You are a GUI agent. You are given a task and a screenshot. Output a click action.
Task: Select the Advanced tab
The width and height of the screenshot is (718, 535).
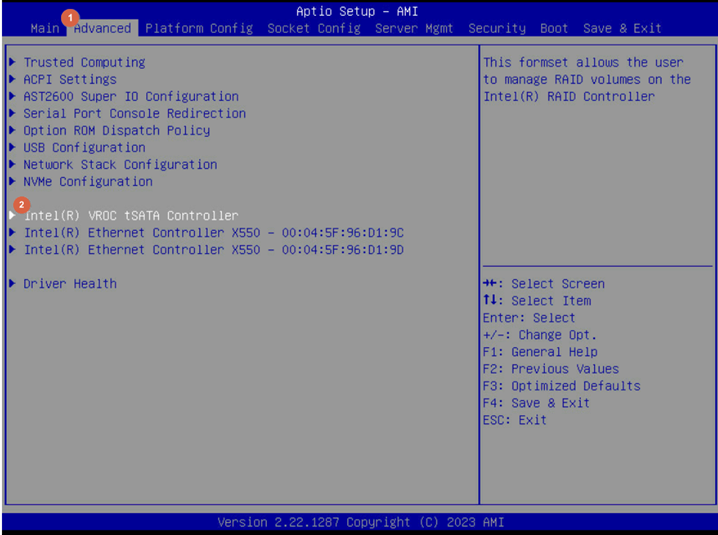click(x=102, y=28)
